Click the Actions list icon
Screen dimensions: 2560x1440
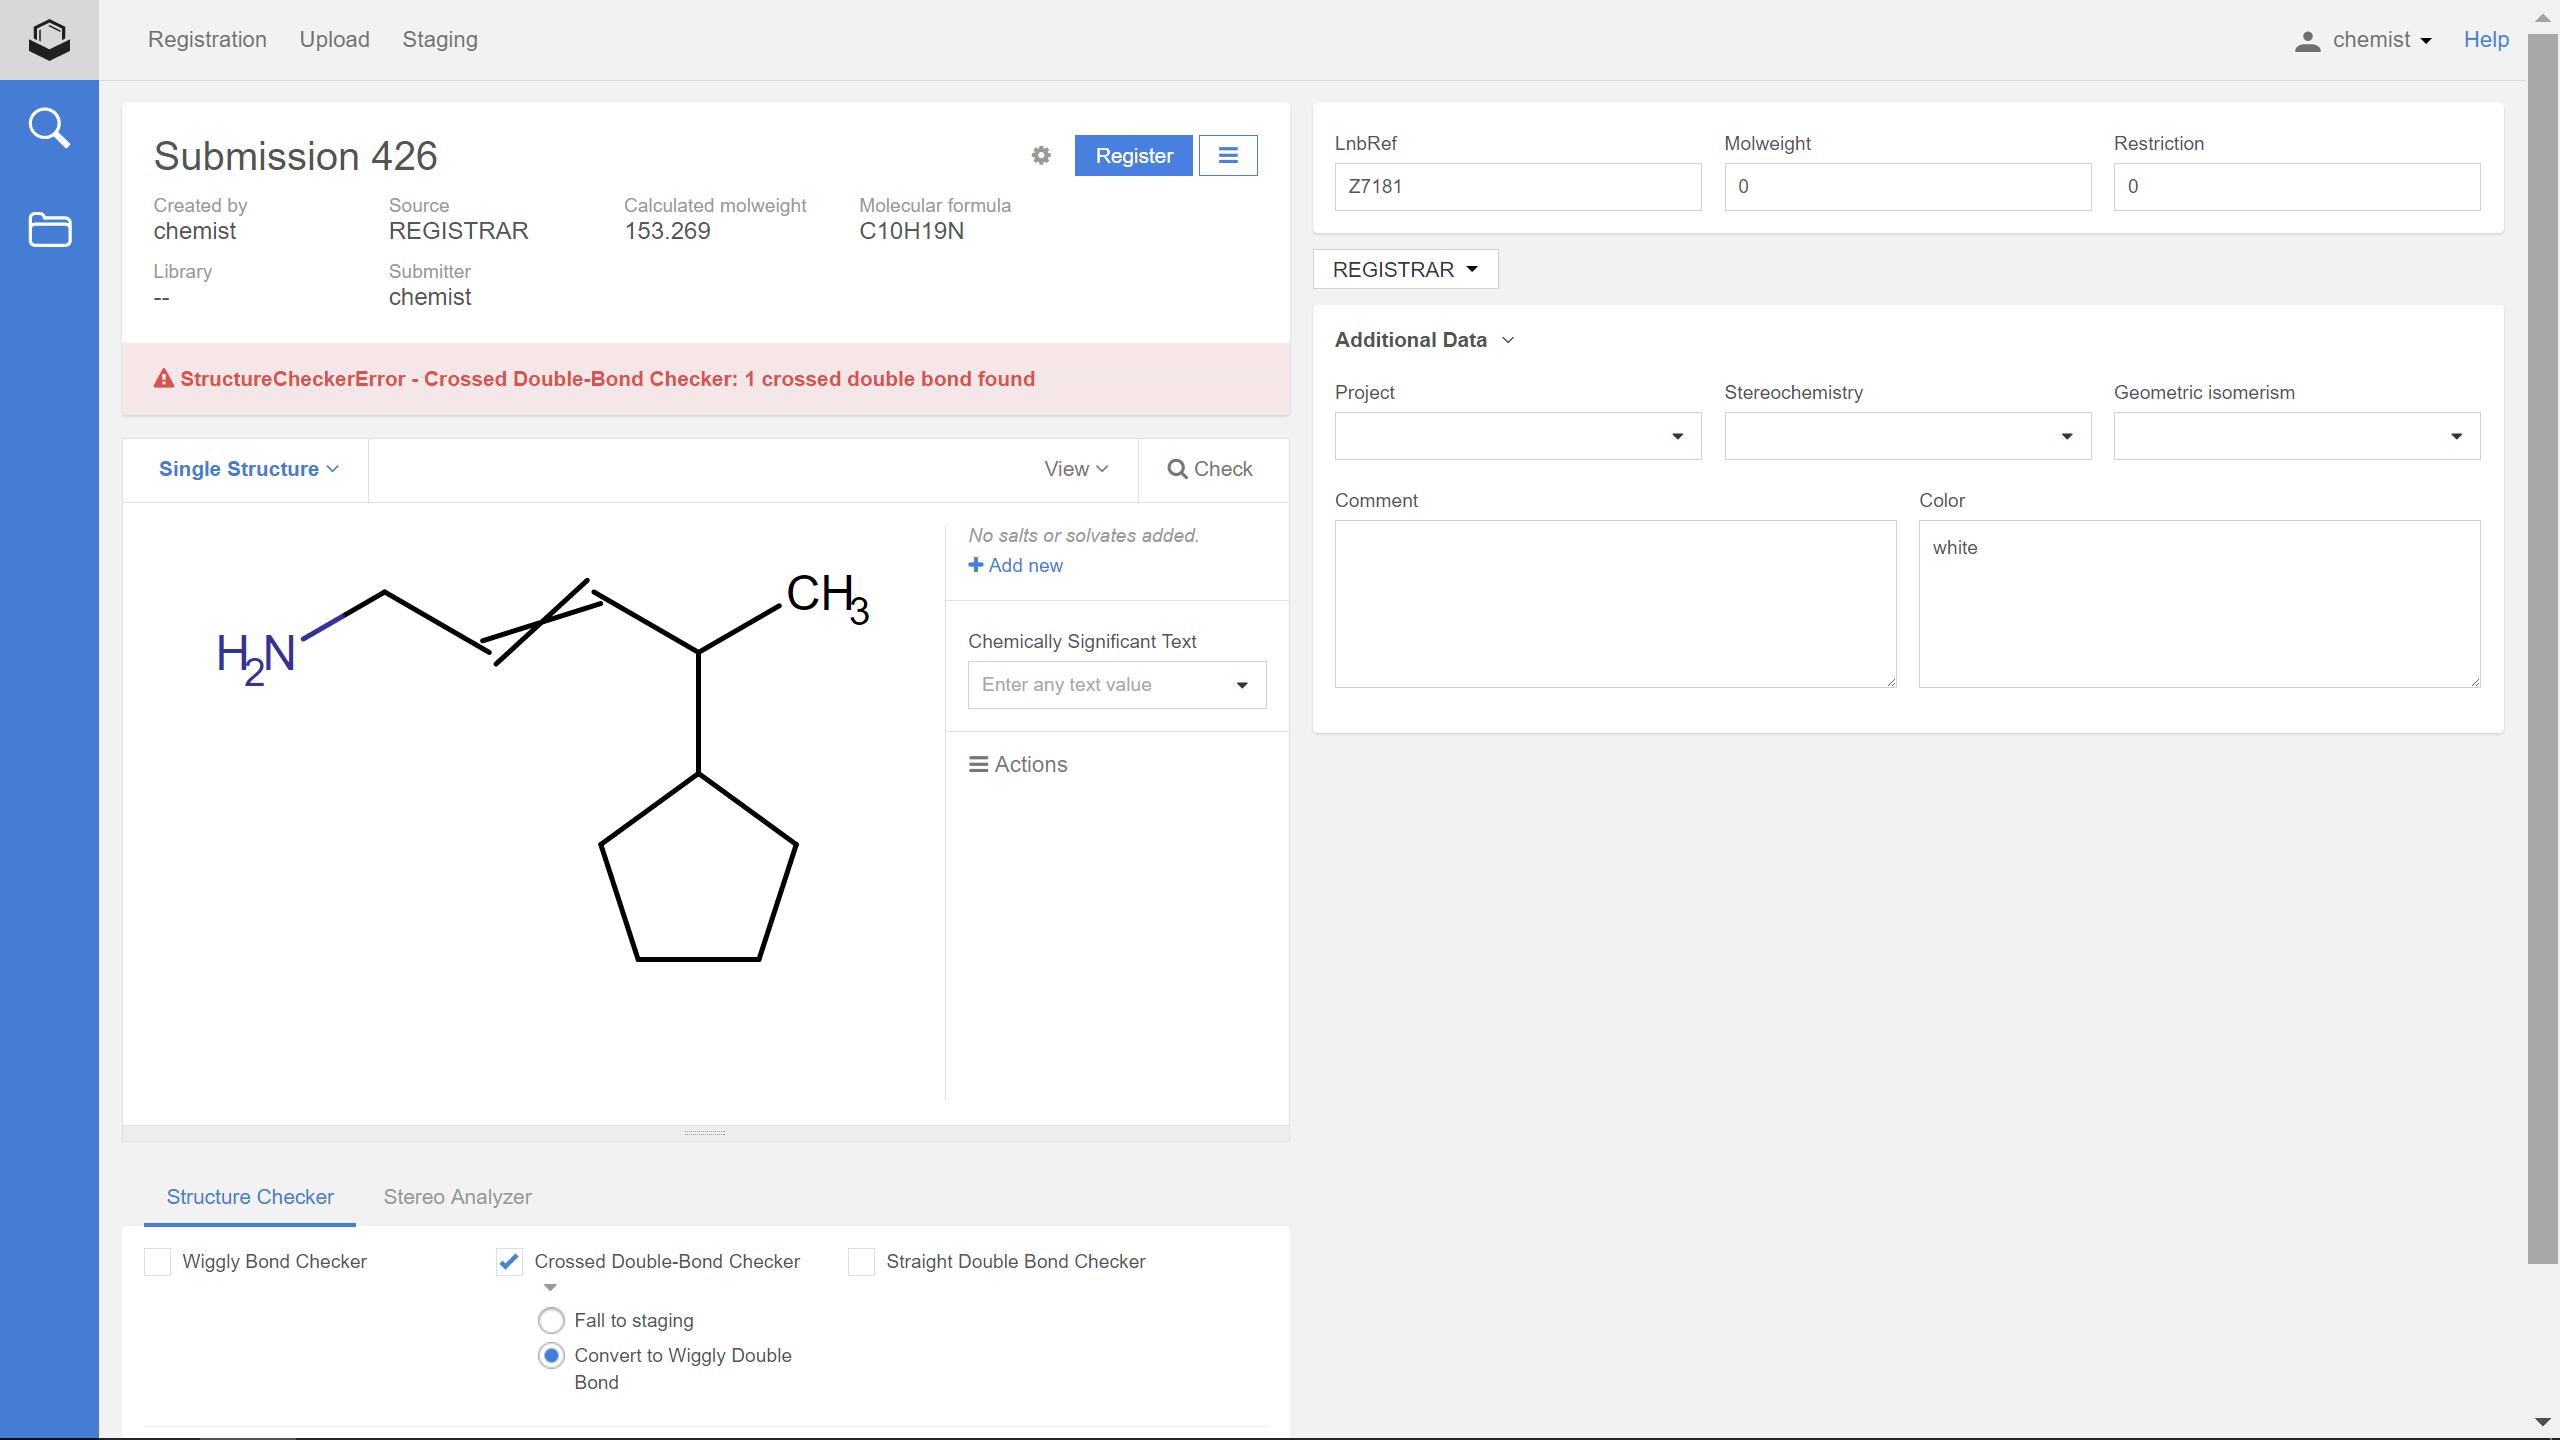(x=978, y=764)
